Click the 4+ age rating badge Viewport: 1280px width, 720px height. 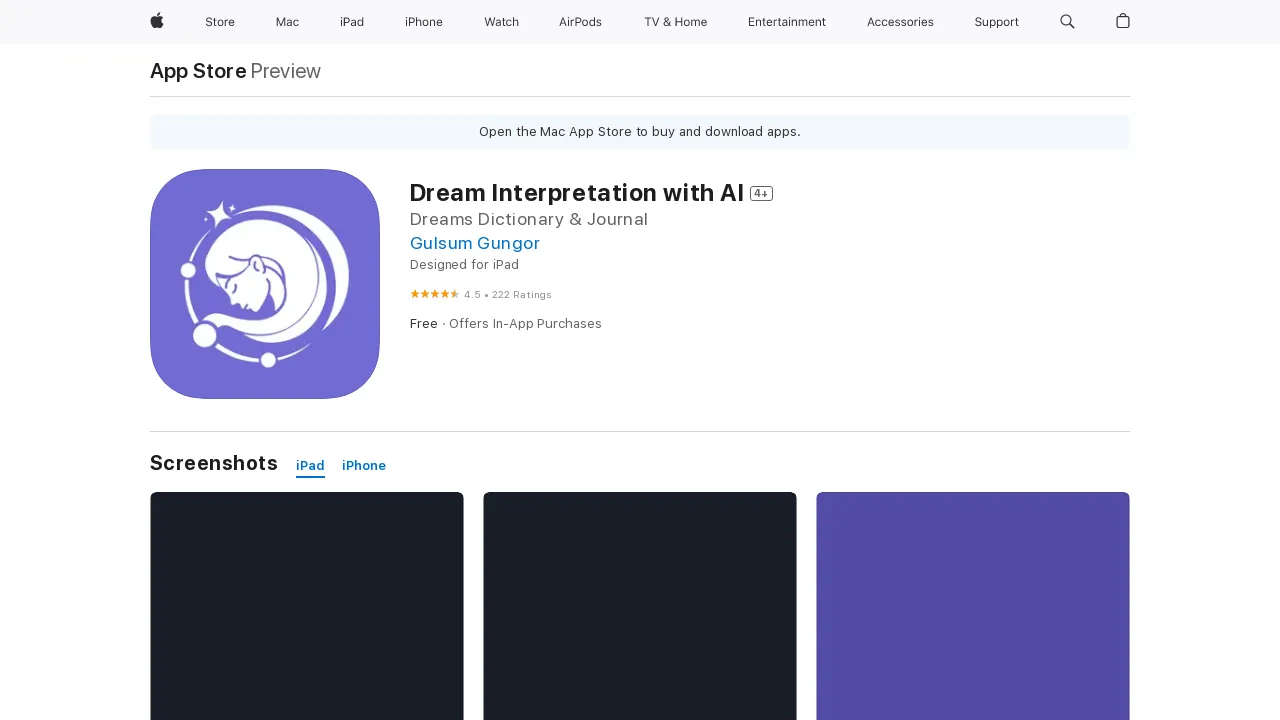pyautogui.click(x=761, y=193)
